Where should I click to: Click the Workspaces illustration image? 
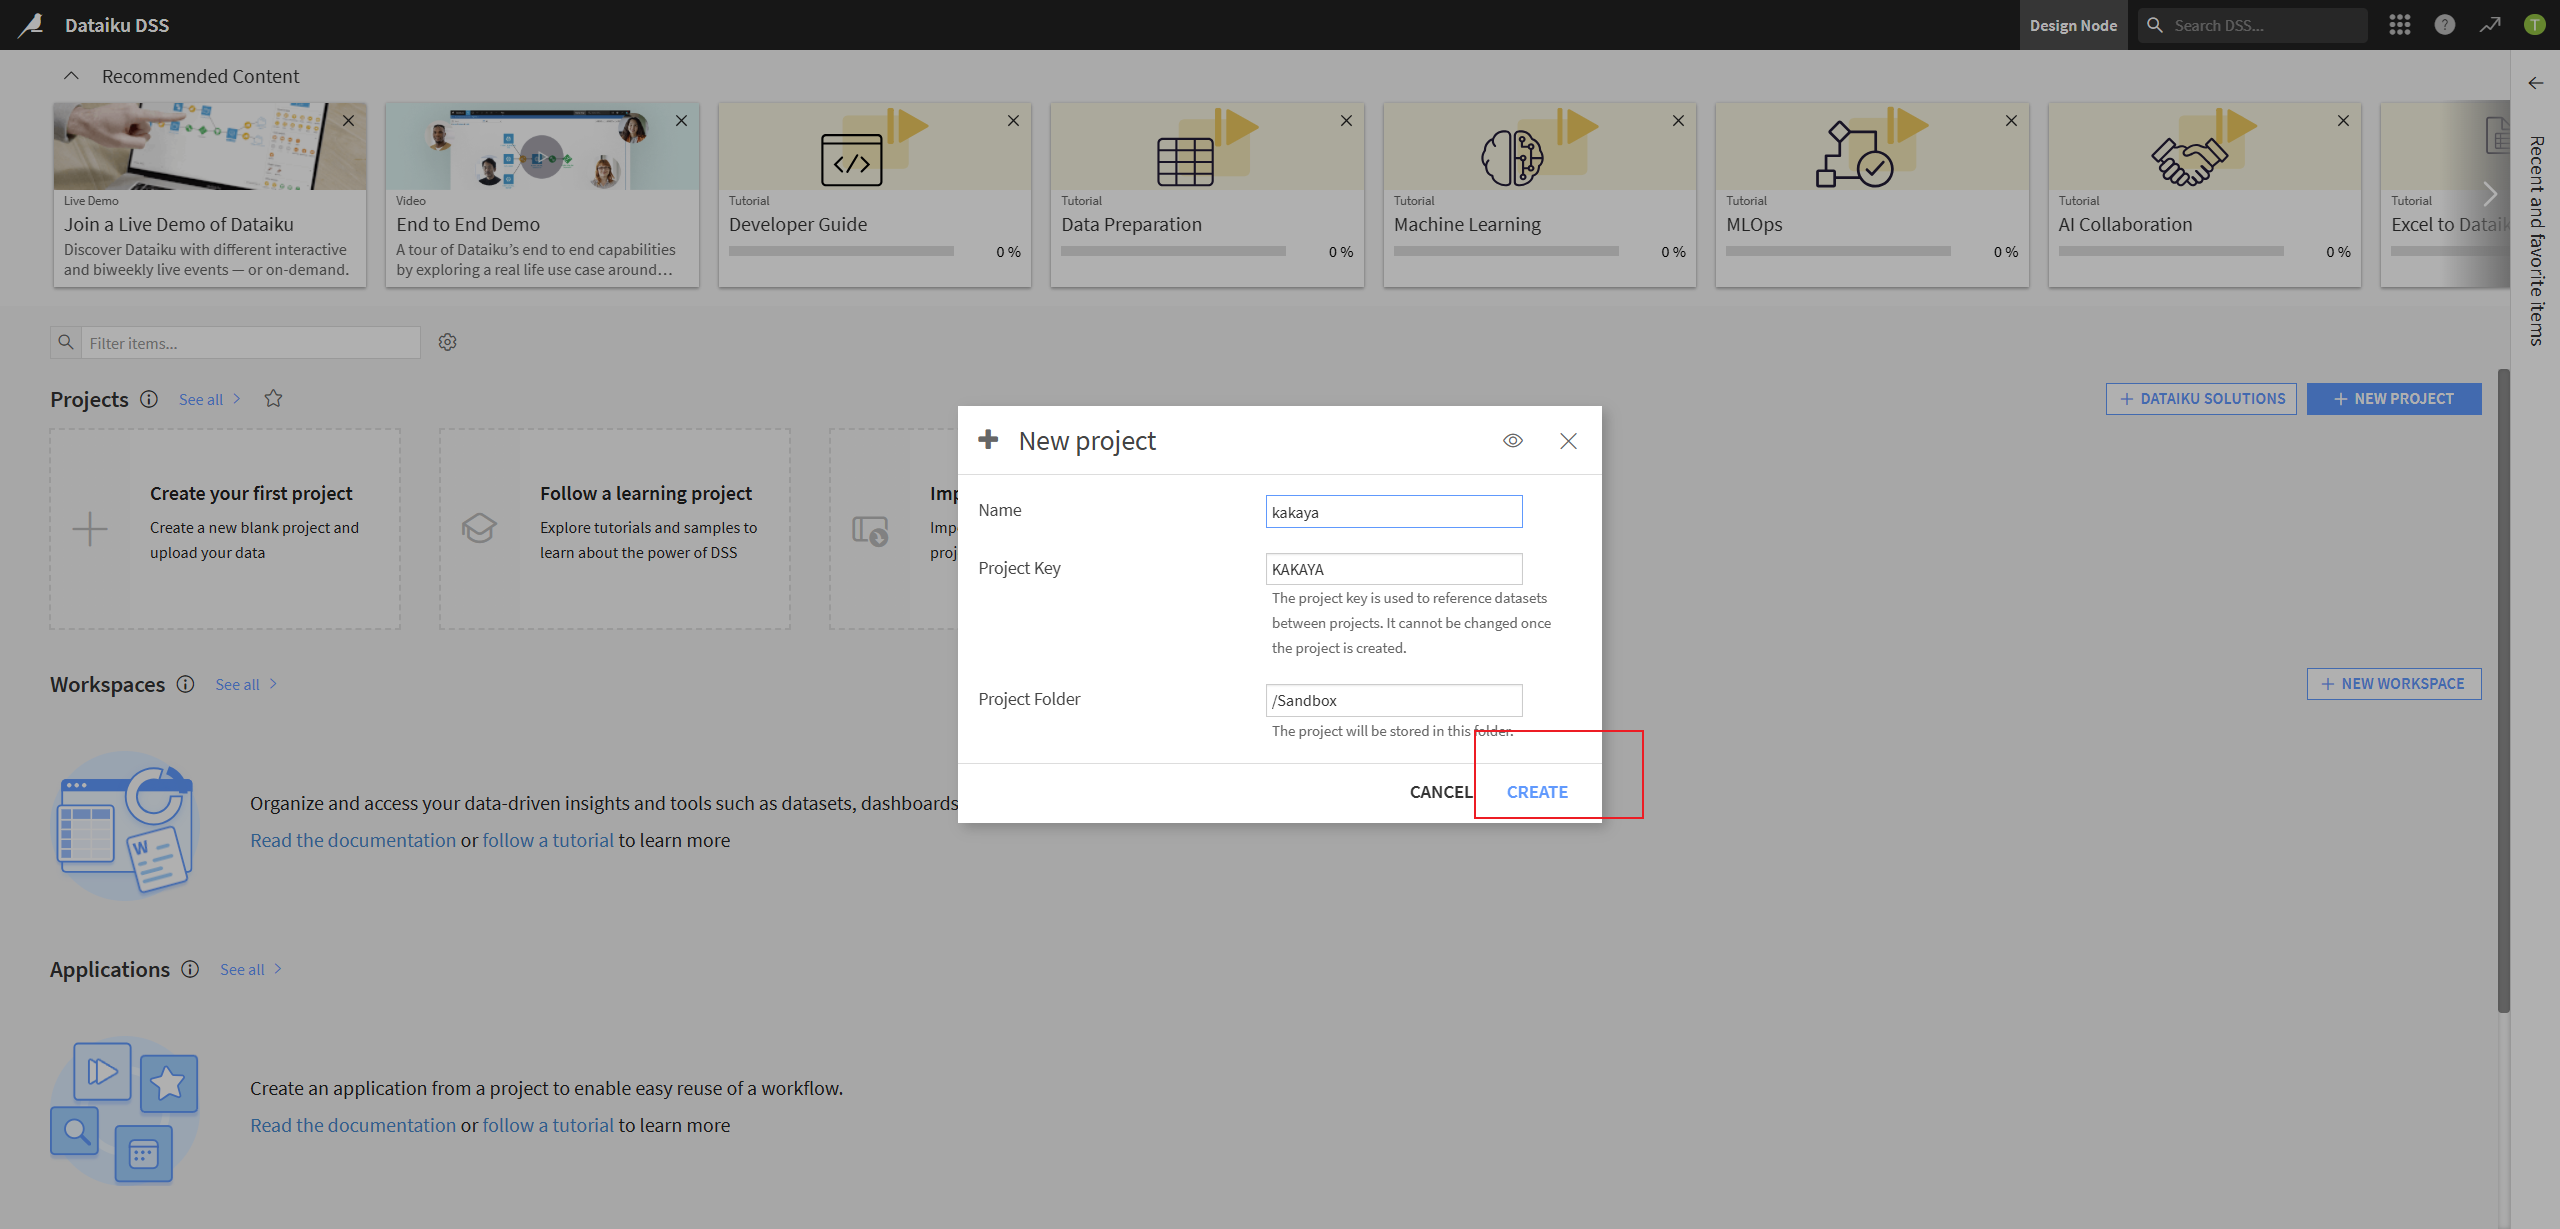(x=125, y=826)
